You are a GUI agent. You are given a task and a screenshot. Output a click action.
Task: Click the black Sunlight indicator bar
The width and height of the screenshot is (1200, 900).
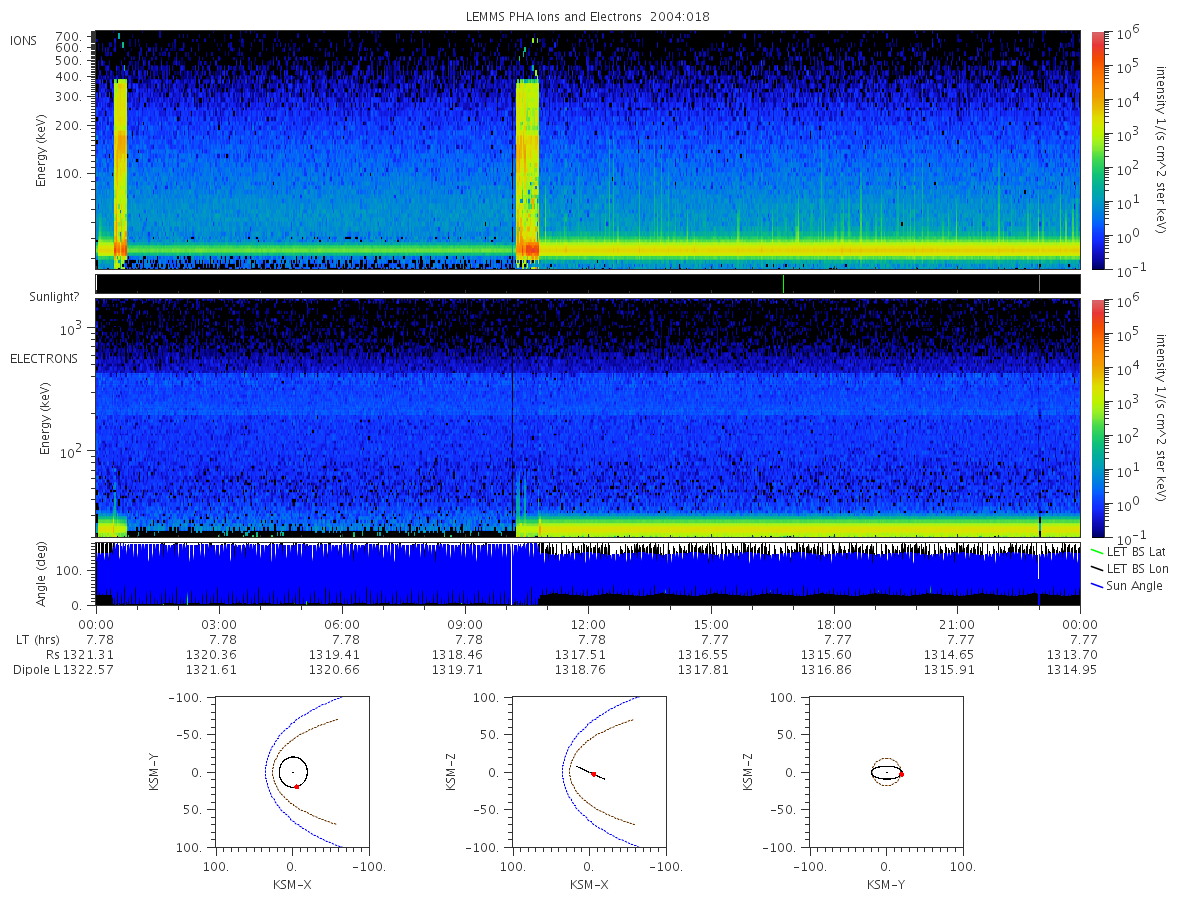point(588,284)
